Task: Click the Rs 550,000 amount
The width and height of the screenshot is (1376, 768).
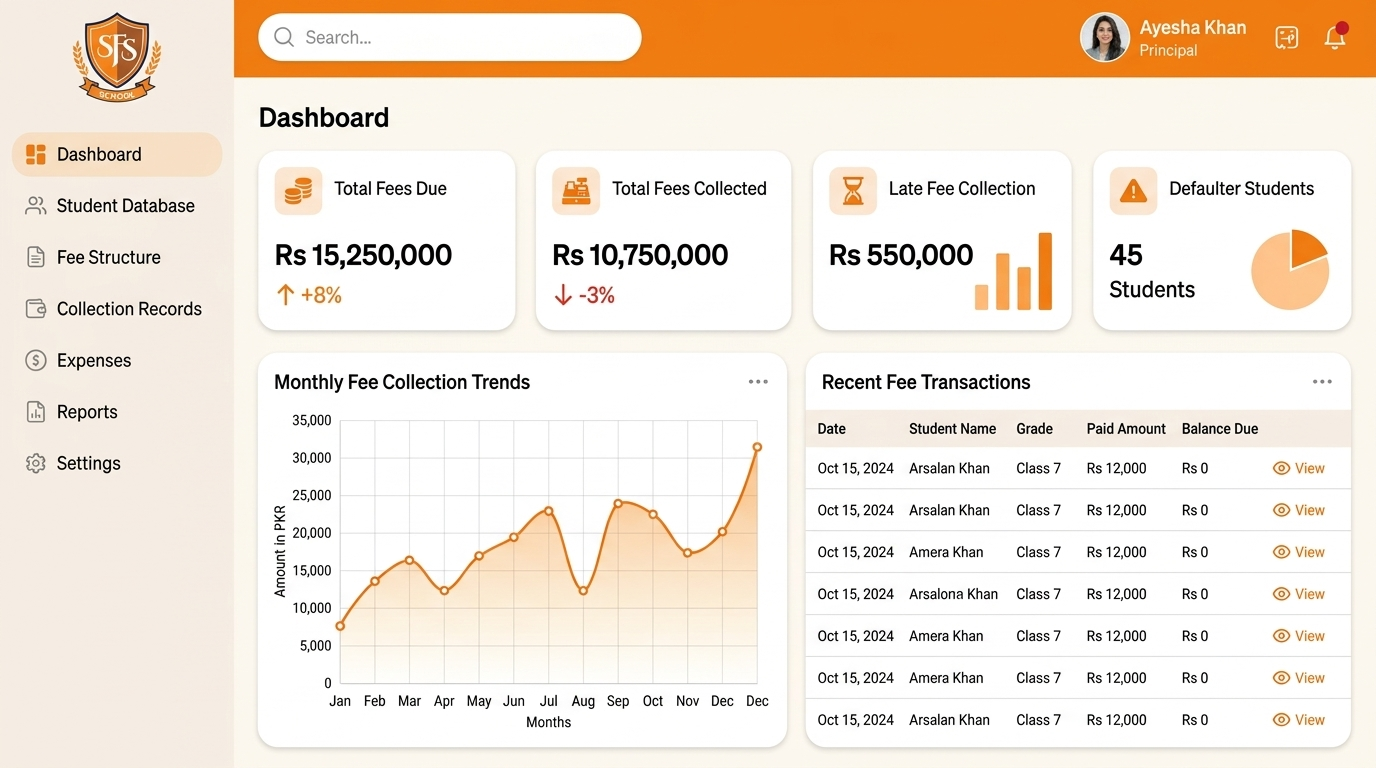Action: [901, 255]
